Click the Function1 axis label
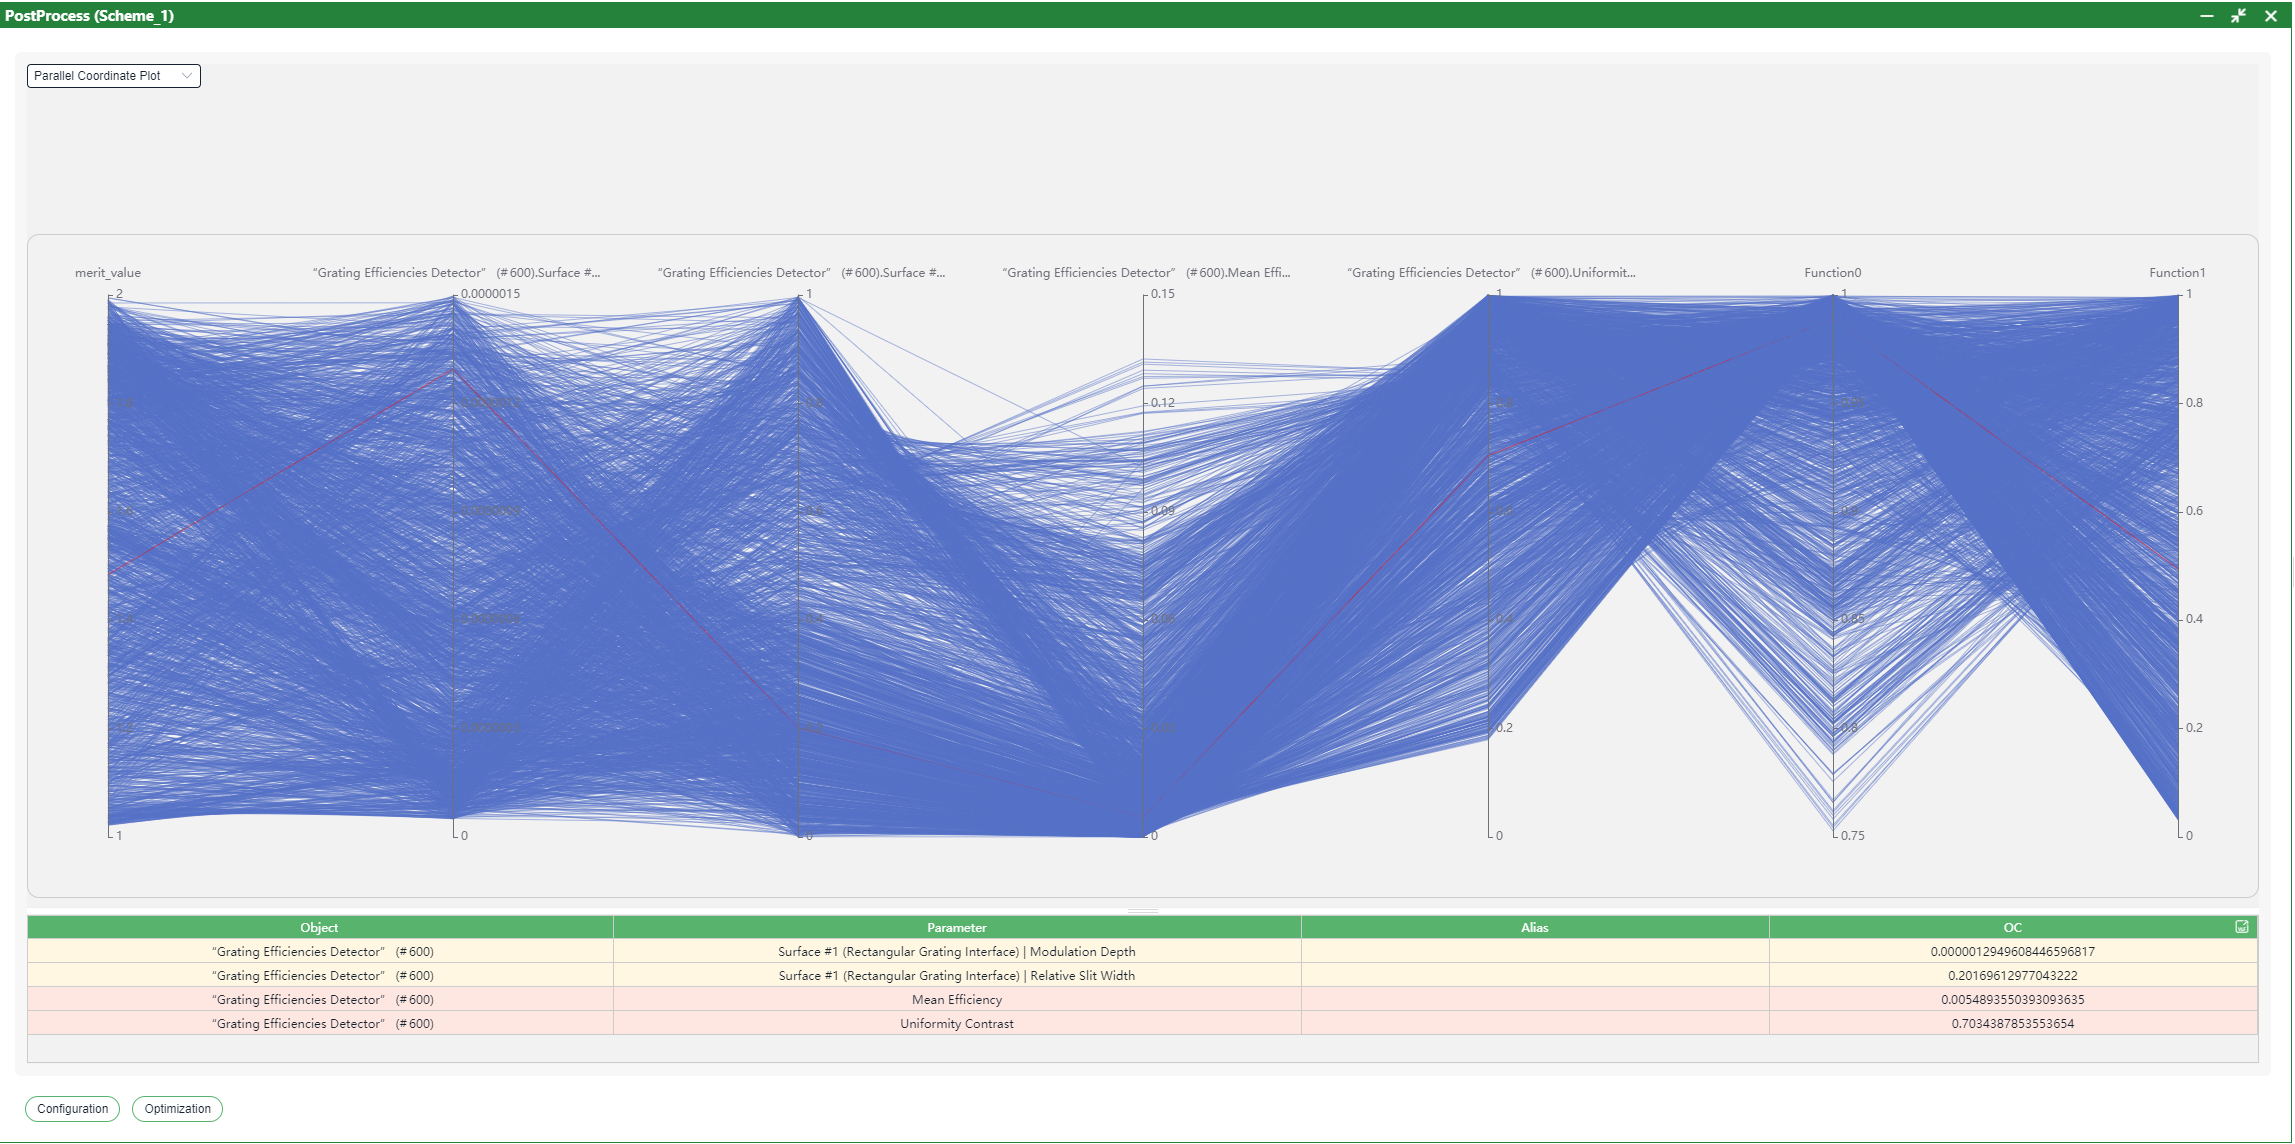This screenshot has height=1144, width=2295. [2177, 273]
